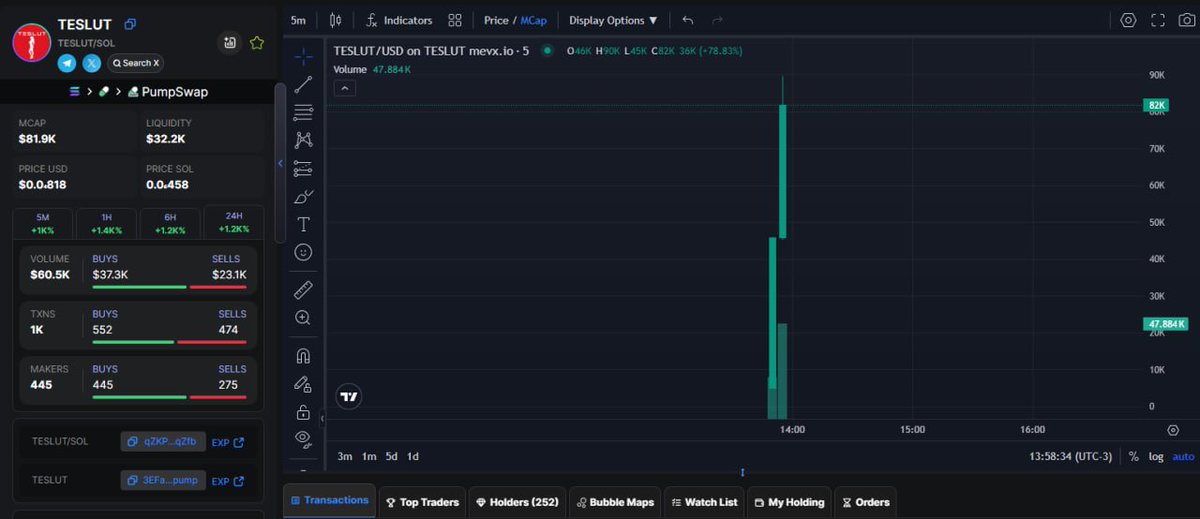
Task: Open the emoji icons tool
Action: [304, 252]
